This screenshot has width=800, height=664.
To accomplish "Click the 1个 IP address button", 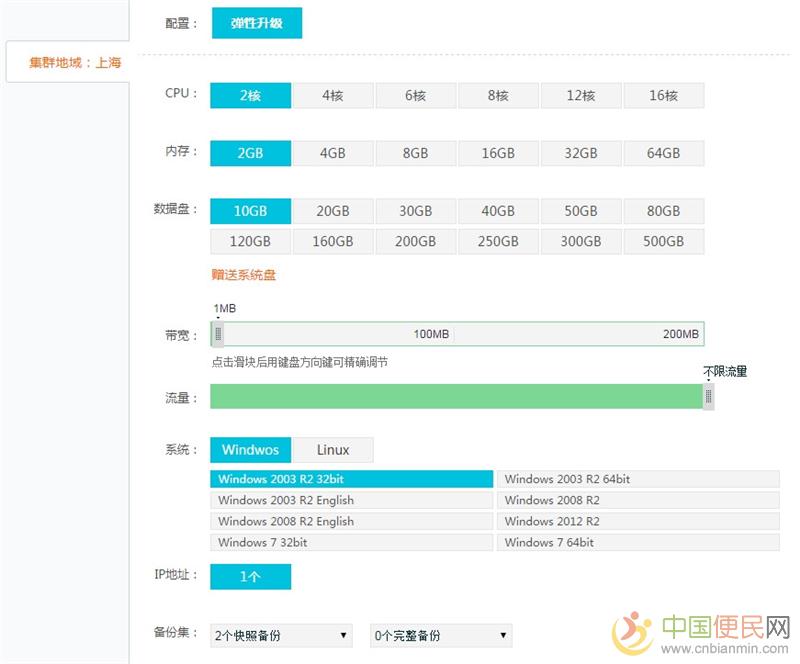I will [x=250, y=576].
